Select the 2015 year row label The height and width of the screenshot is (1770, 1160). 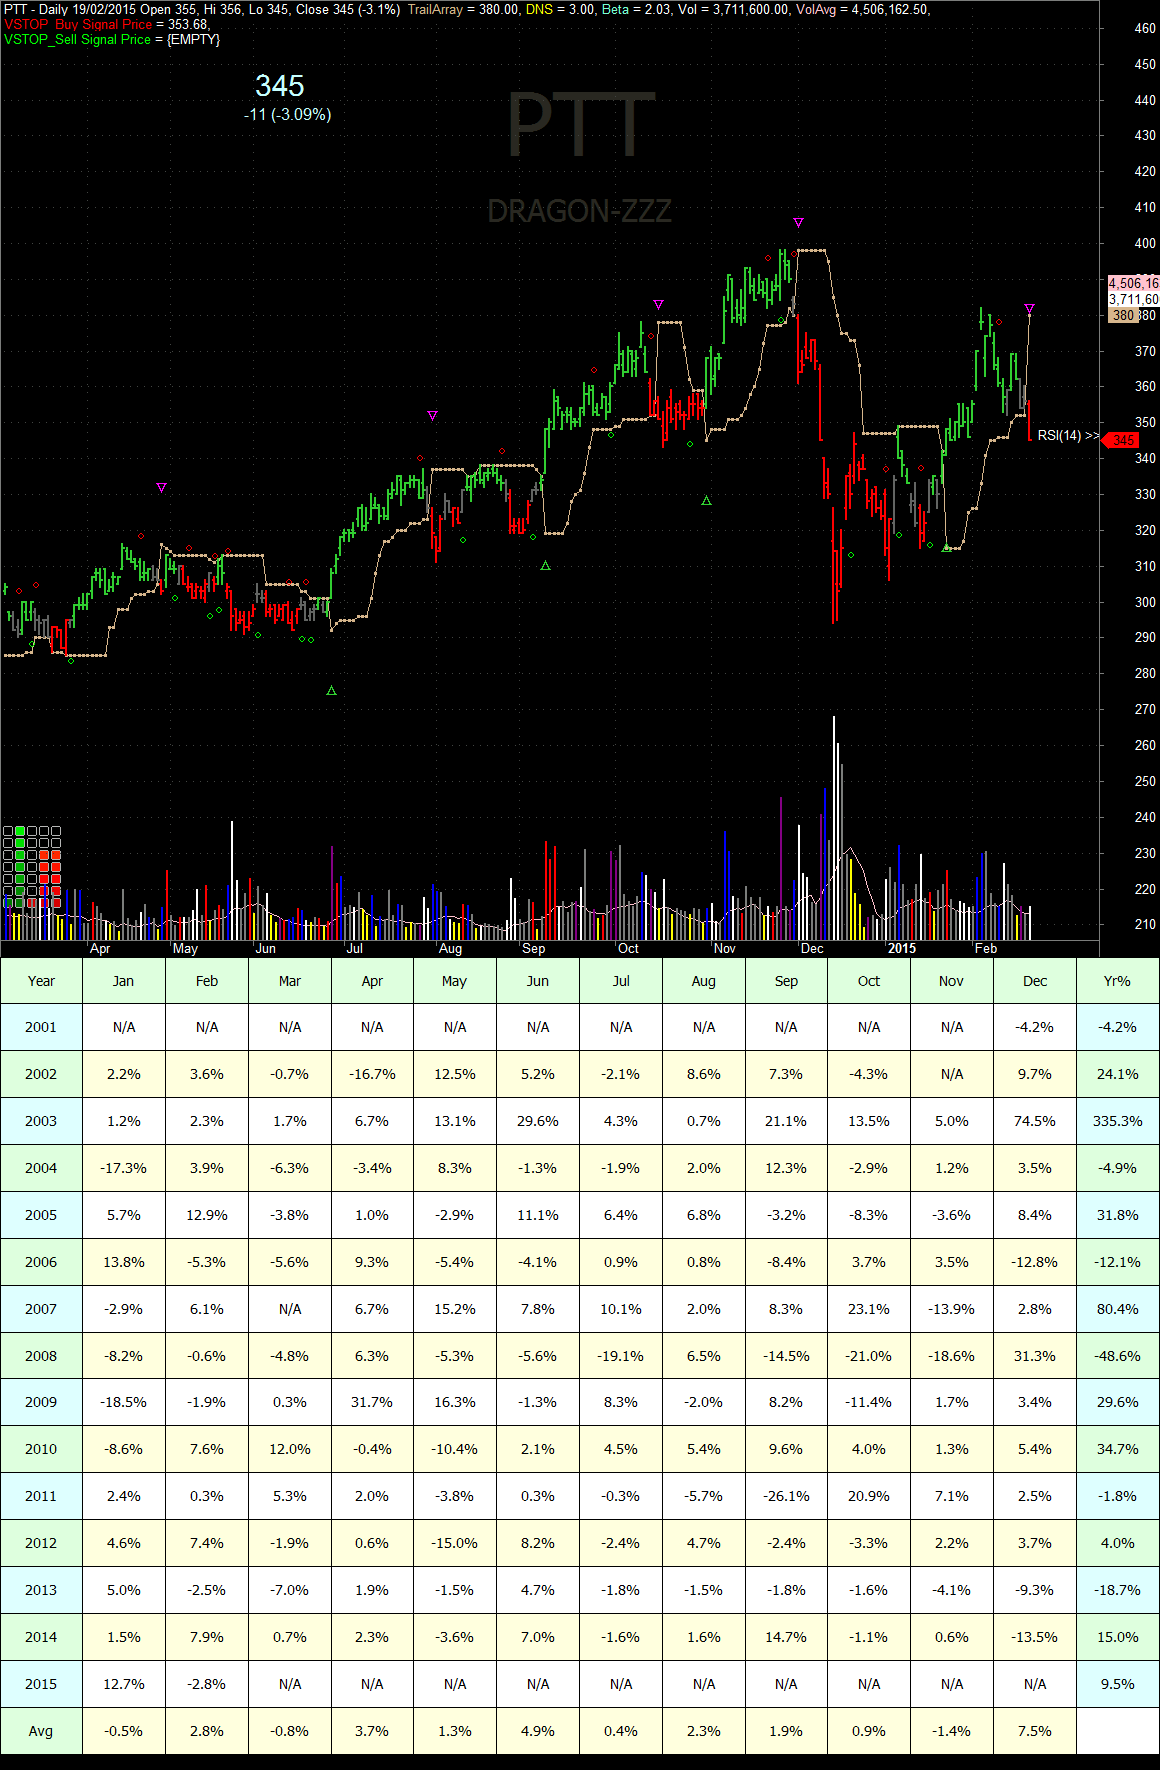pyautogui.click(x=41, y=1684)
